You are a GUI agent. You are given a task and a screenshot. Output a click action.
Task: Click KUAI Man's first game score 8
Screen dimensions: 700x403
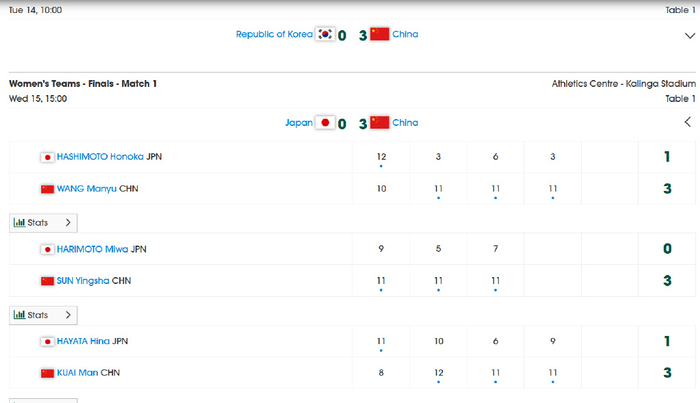(x=381, y=373)
